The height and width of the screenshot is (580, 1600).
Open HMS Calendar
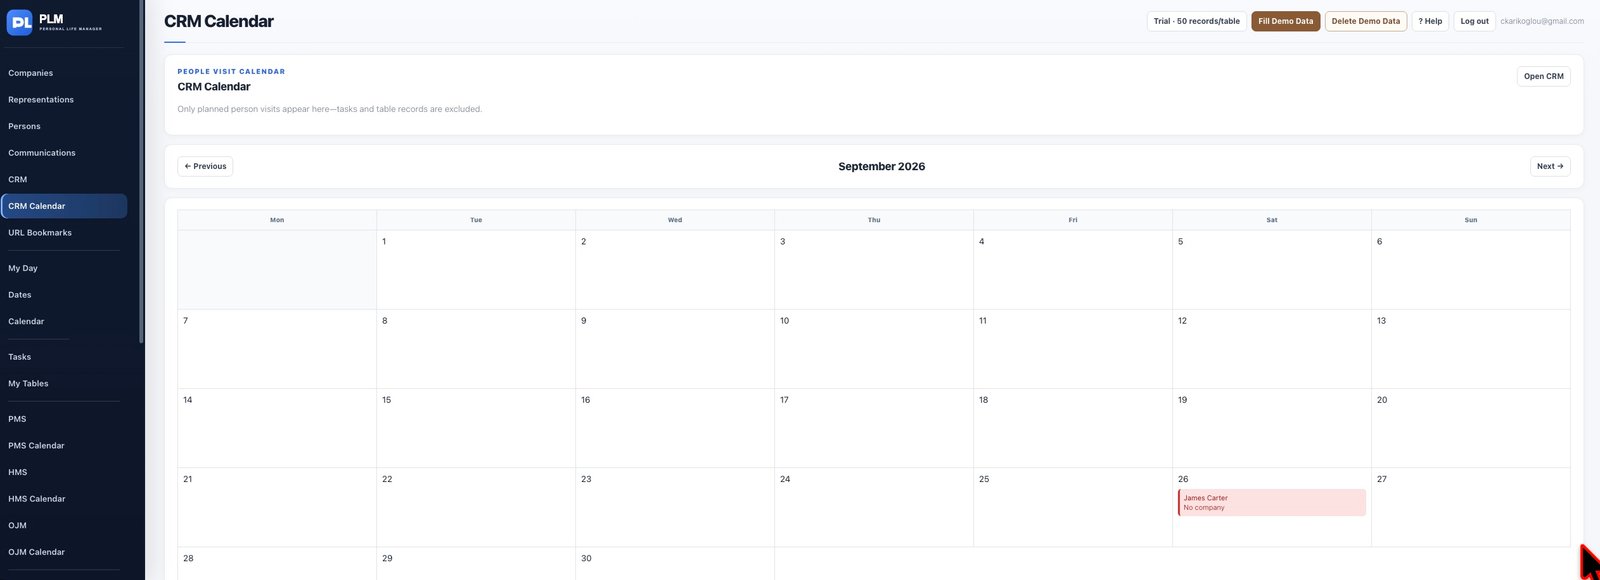(37, 498)
